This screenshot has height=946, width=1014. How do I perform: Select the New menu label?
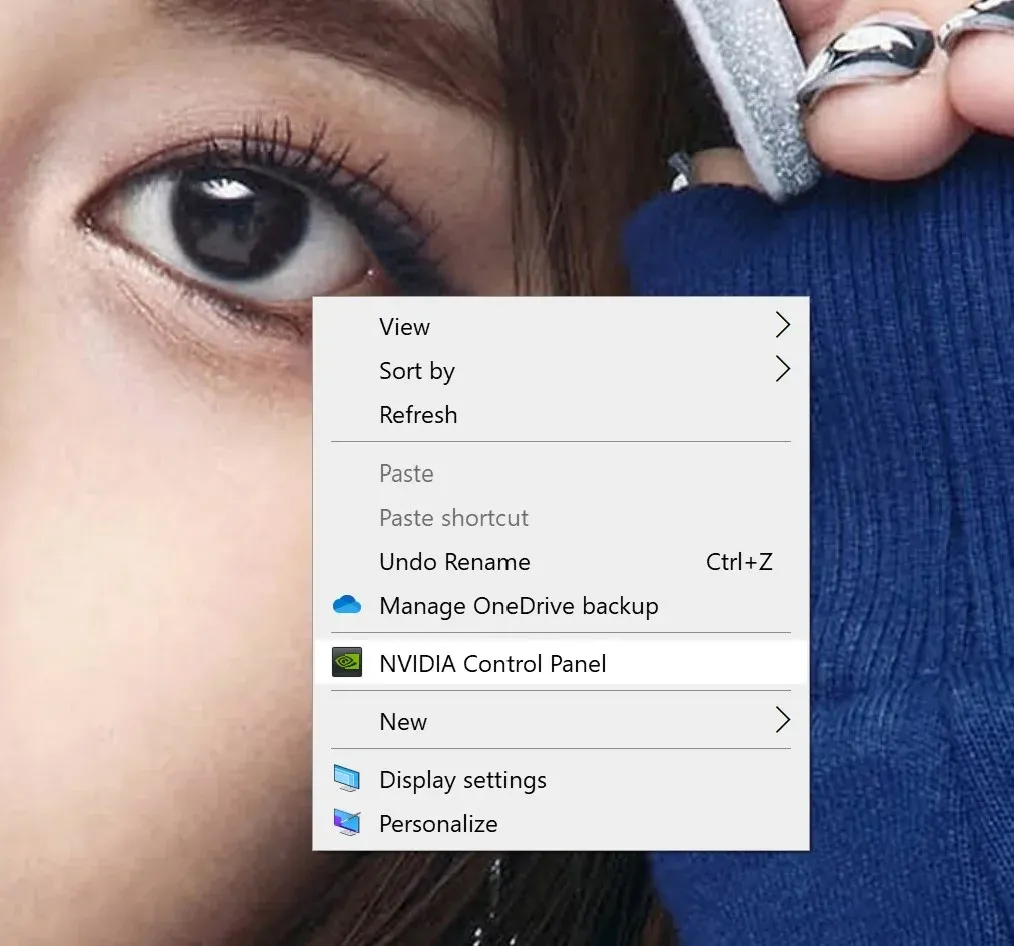point(403,722)
